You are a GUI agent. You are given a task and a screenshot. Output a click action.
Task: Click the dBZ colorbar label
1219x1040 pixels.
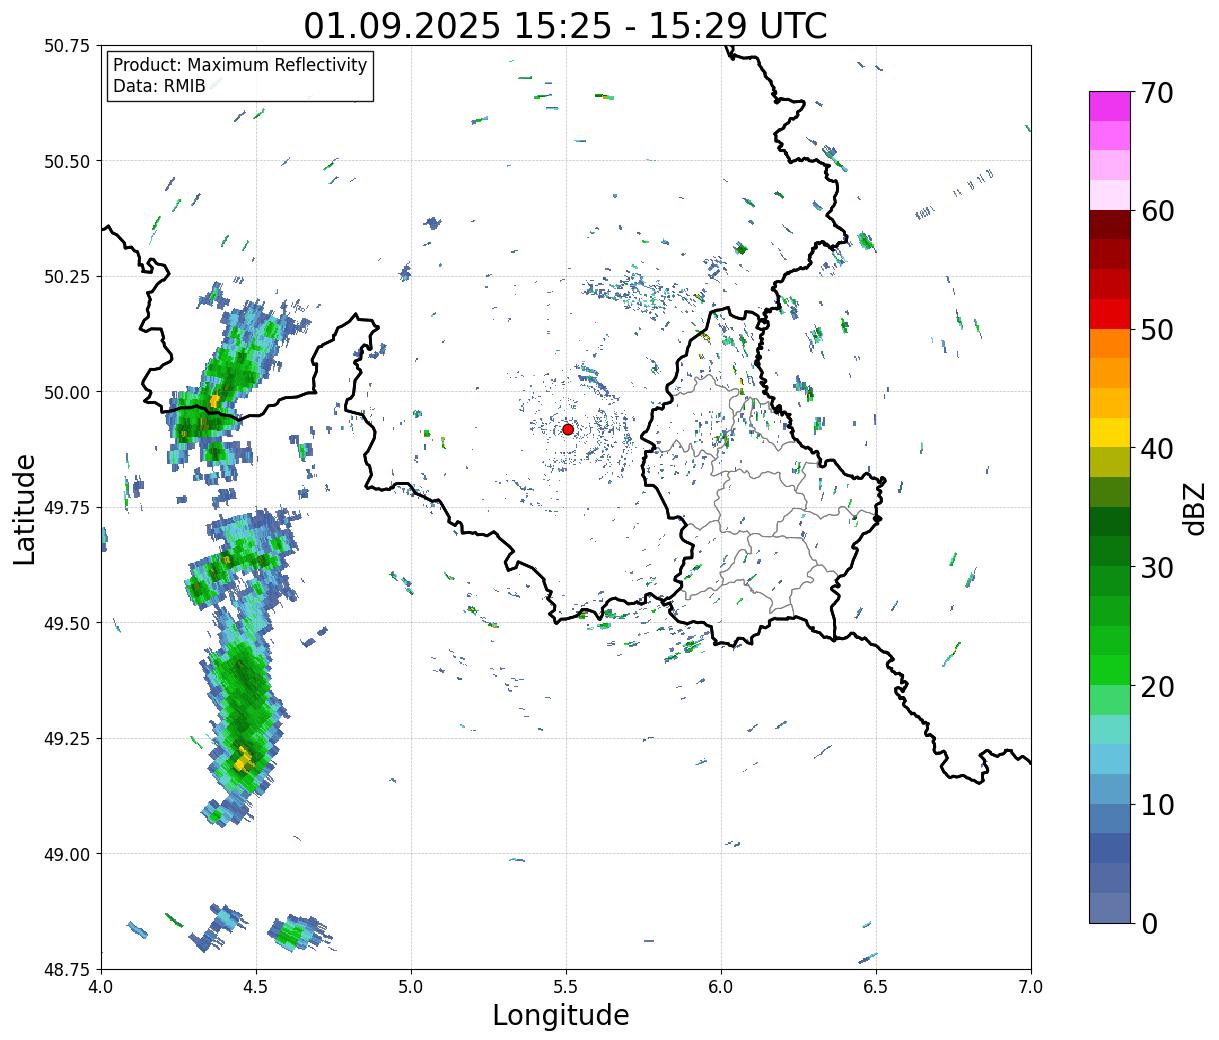coord(1194,508)
